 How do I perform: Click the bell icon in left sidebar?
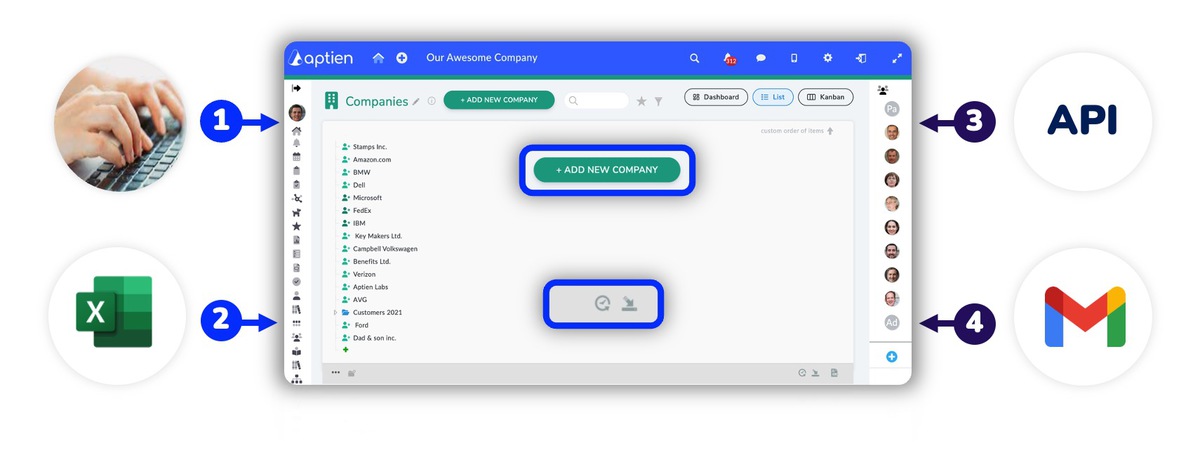tap(297, 143)
